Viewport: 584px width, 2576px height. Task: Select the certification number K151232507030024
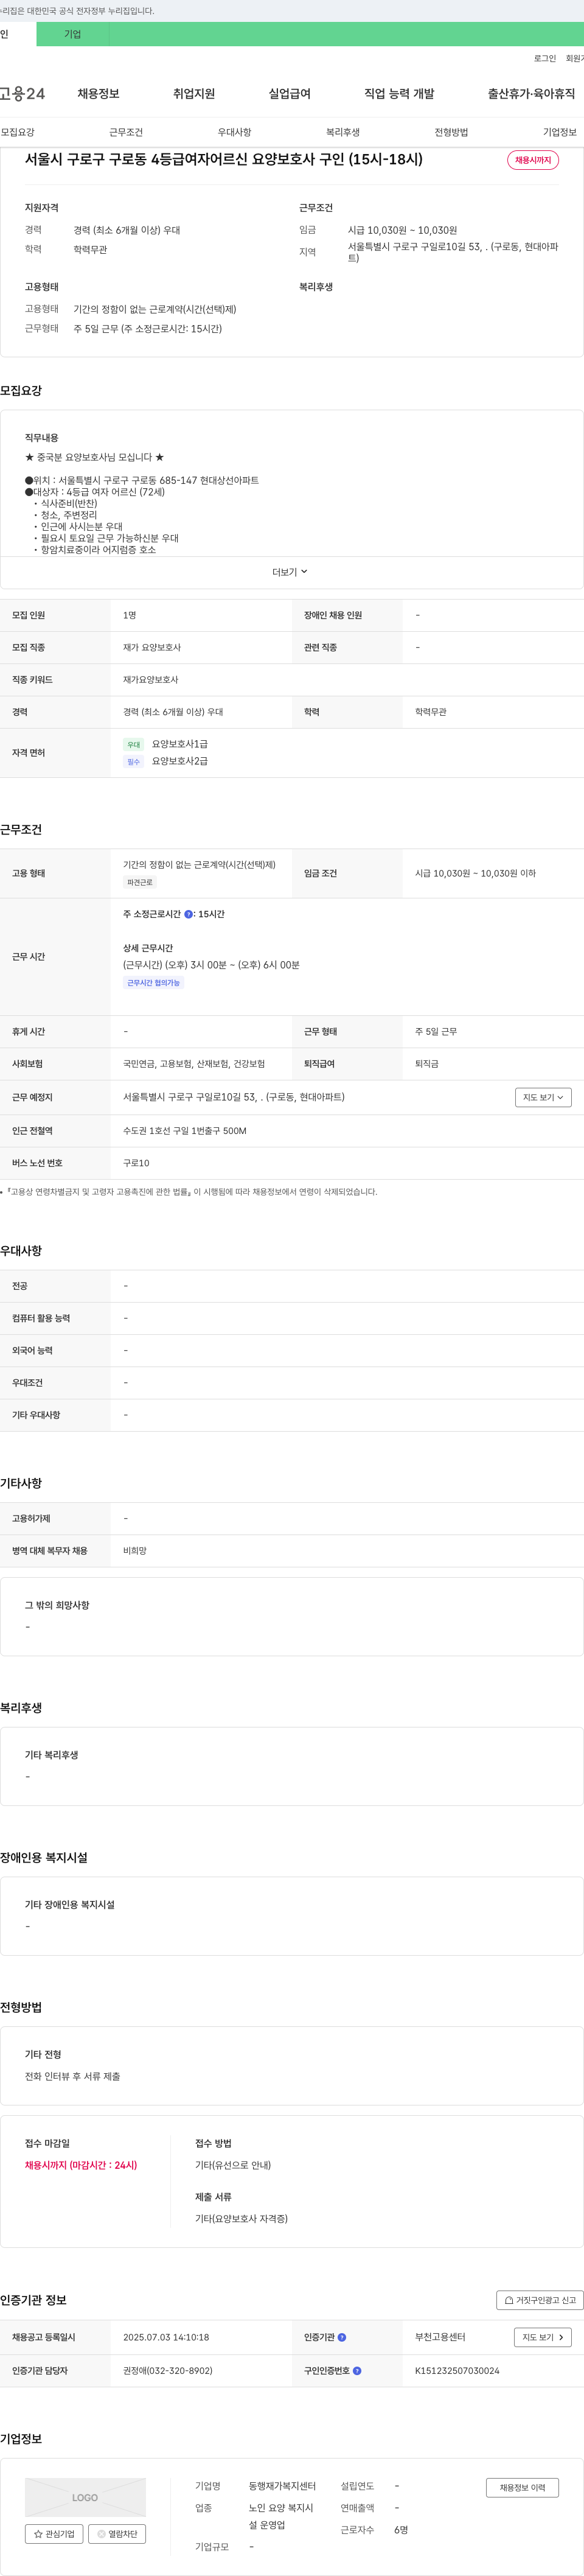[457, 2370]
